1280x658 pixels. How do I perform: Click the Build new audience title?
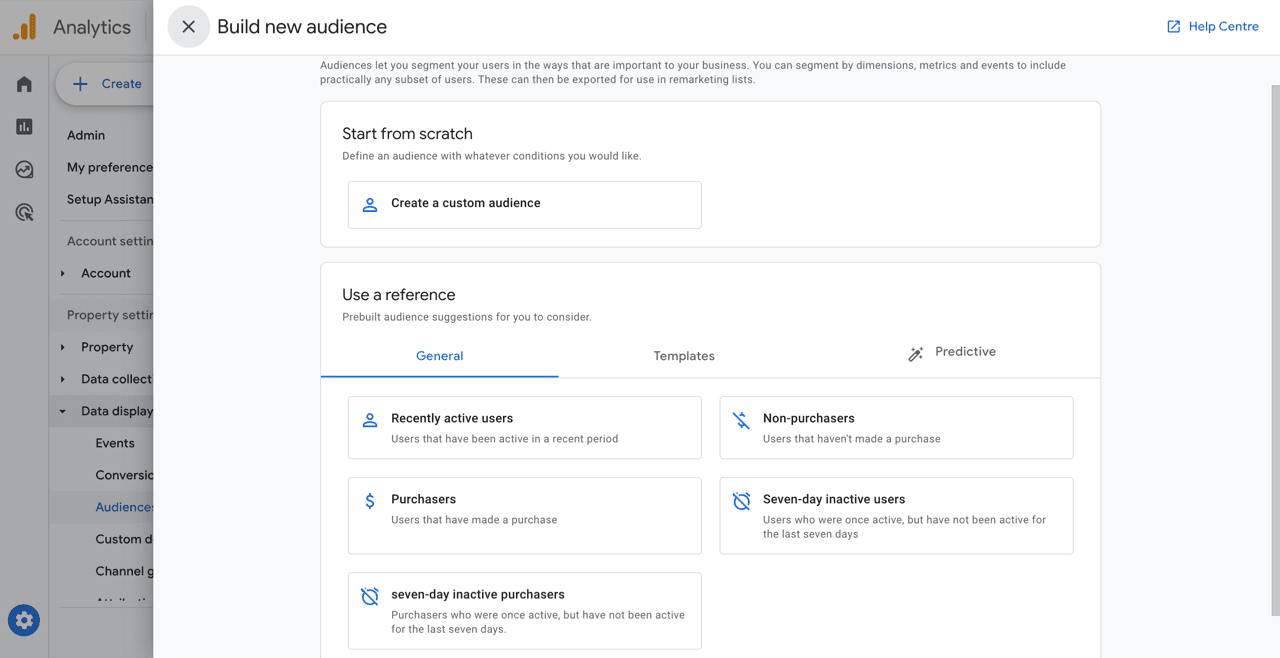302,27
